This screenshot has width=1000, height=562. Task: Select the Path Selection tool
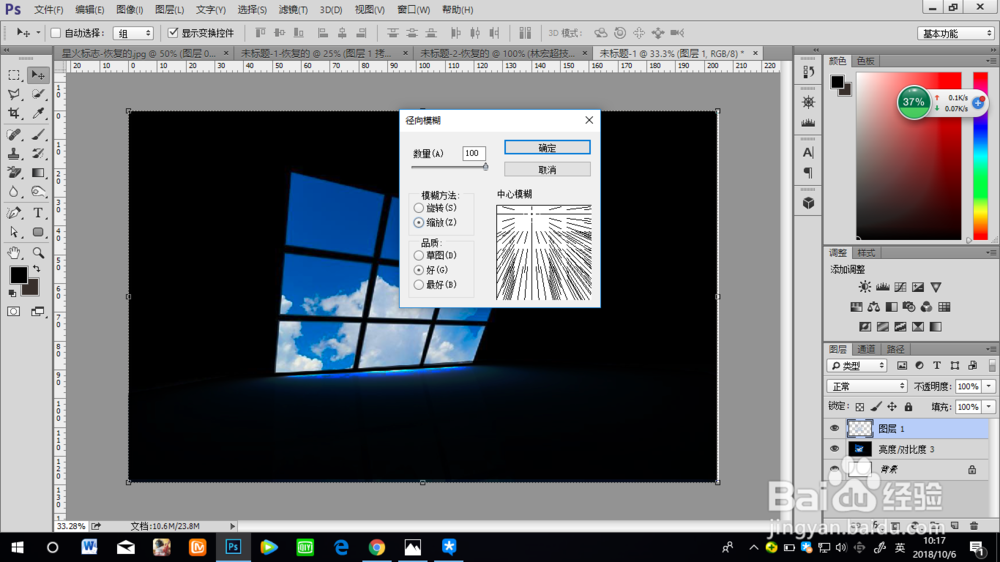pos(13,232)
